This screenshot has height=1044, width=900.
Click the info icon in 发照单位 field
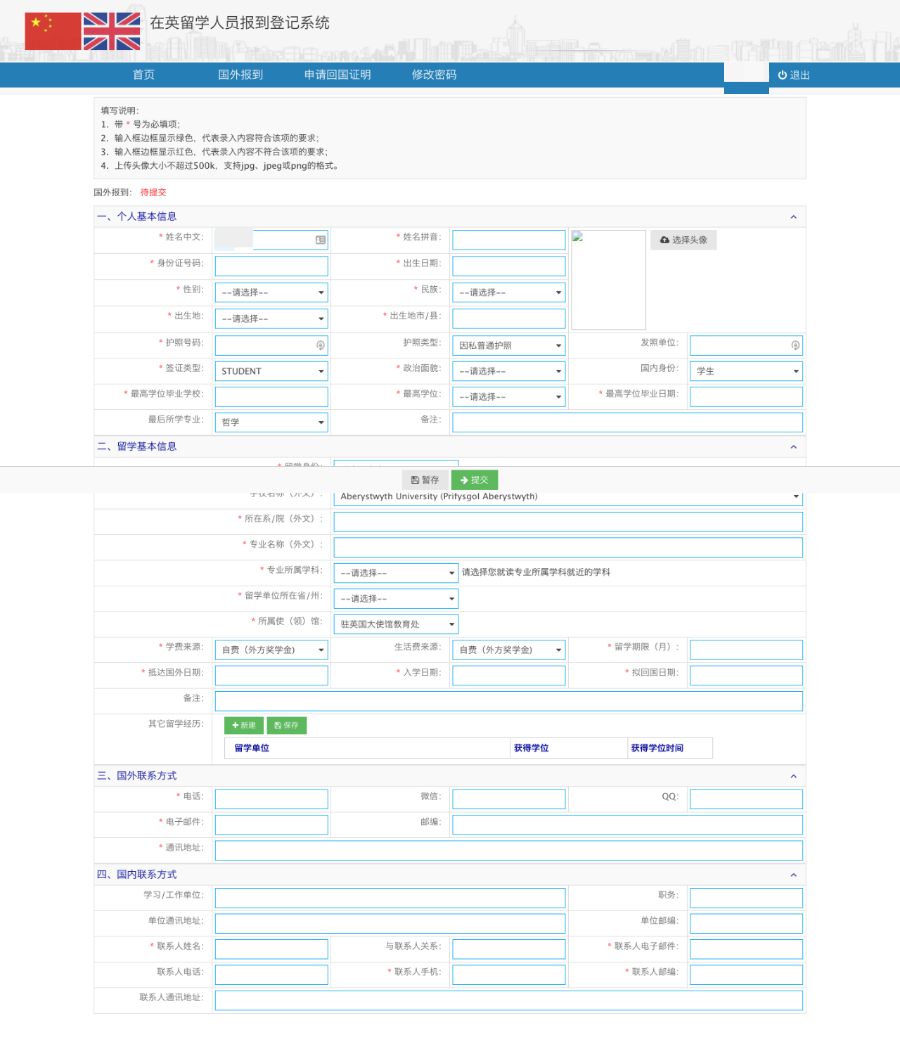pyautogui.click(x=795, y=346)
